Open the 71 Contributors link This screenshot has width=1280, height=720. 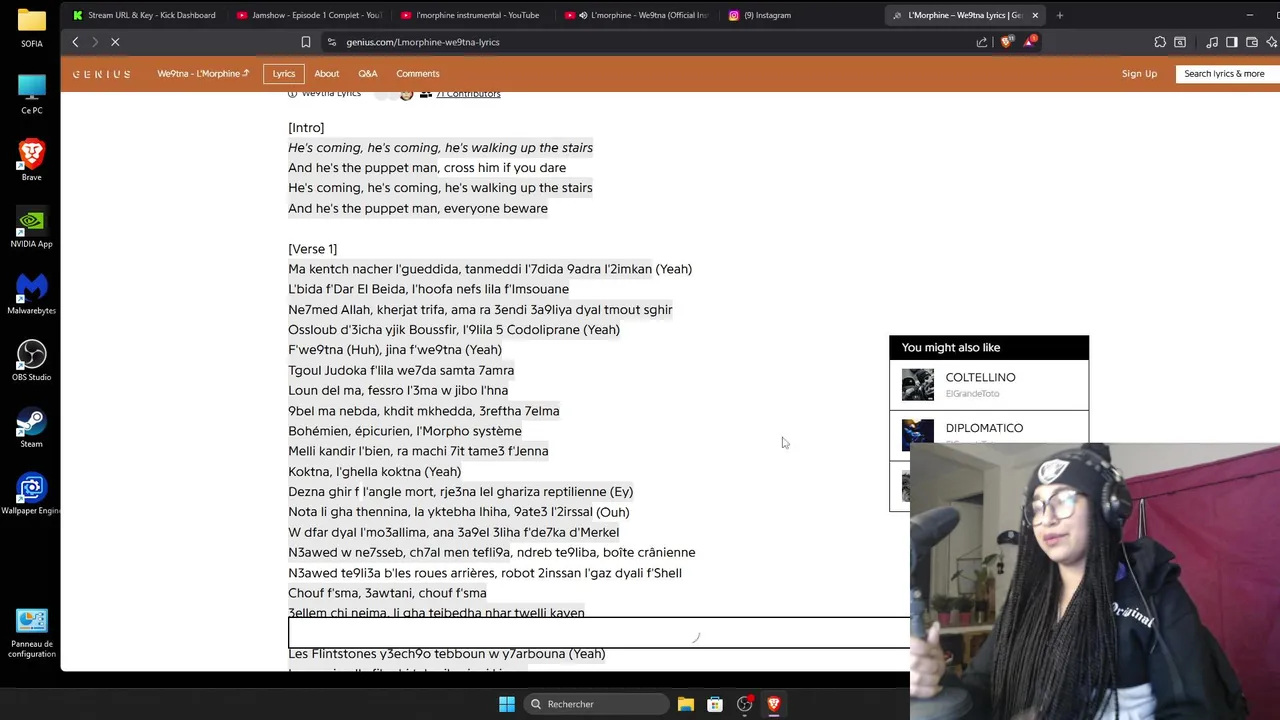click(468, 94)
